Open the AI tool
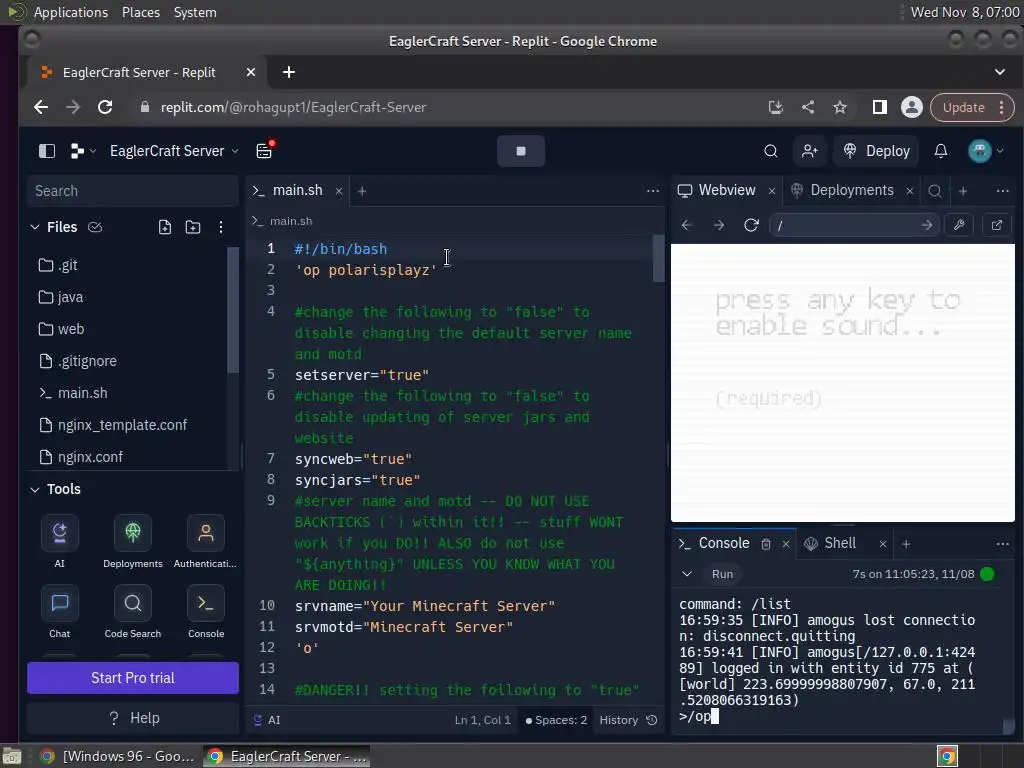The height and width of the screenshot is (768, 1024). [x=59, y=541]
